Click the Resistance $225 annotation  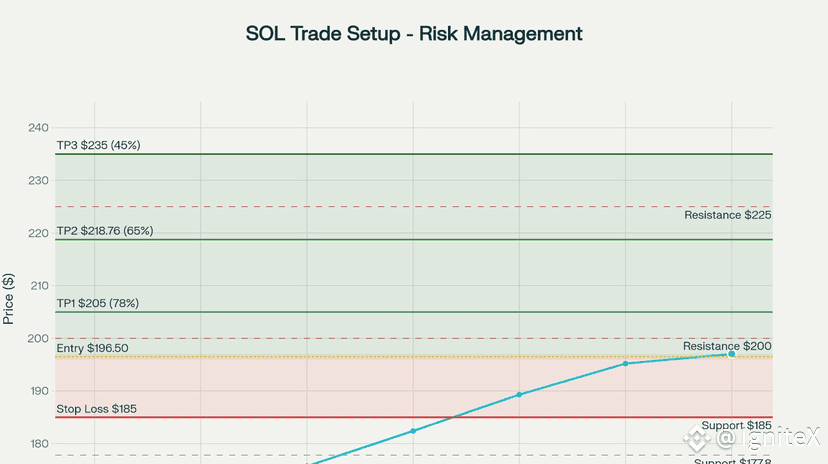(728, 215)
